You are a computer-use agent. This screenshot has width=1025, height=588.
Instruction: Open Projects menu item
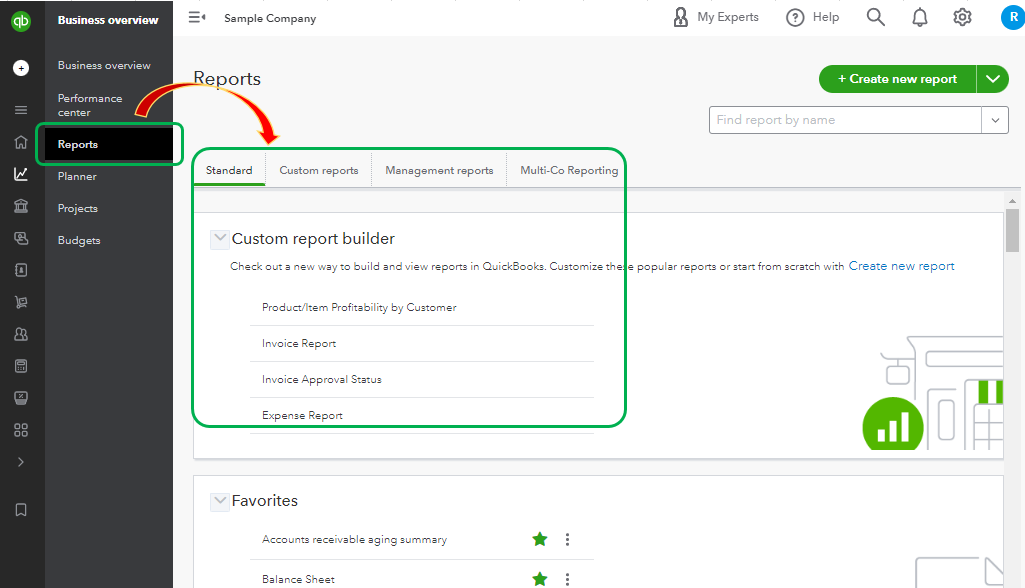[x=77, y=209]
